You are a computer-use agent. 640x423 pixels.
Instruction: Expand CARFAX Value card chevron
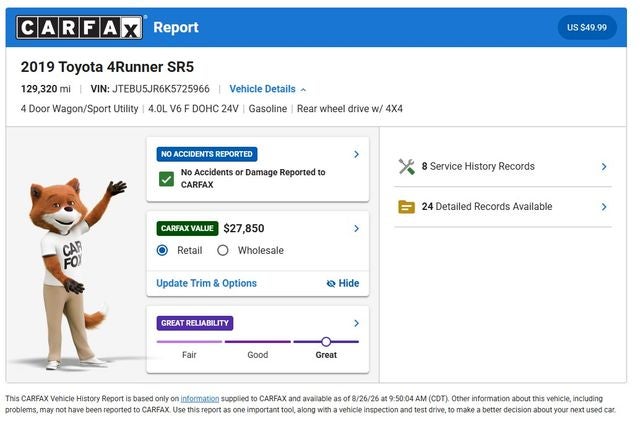coord(356,229)
